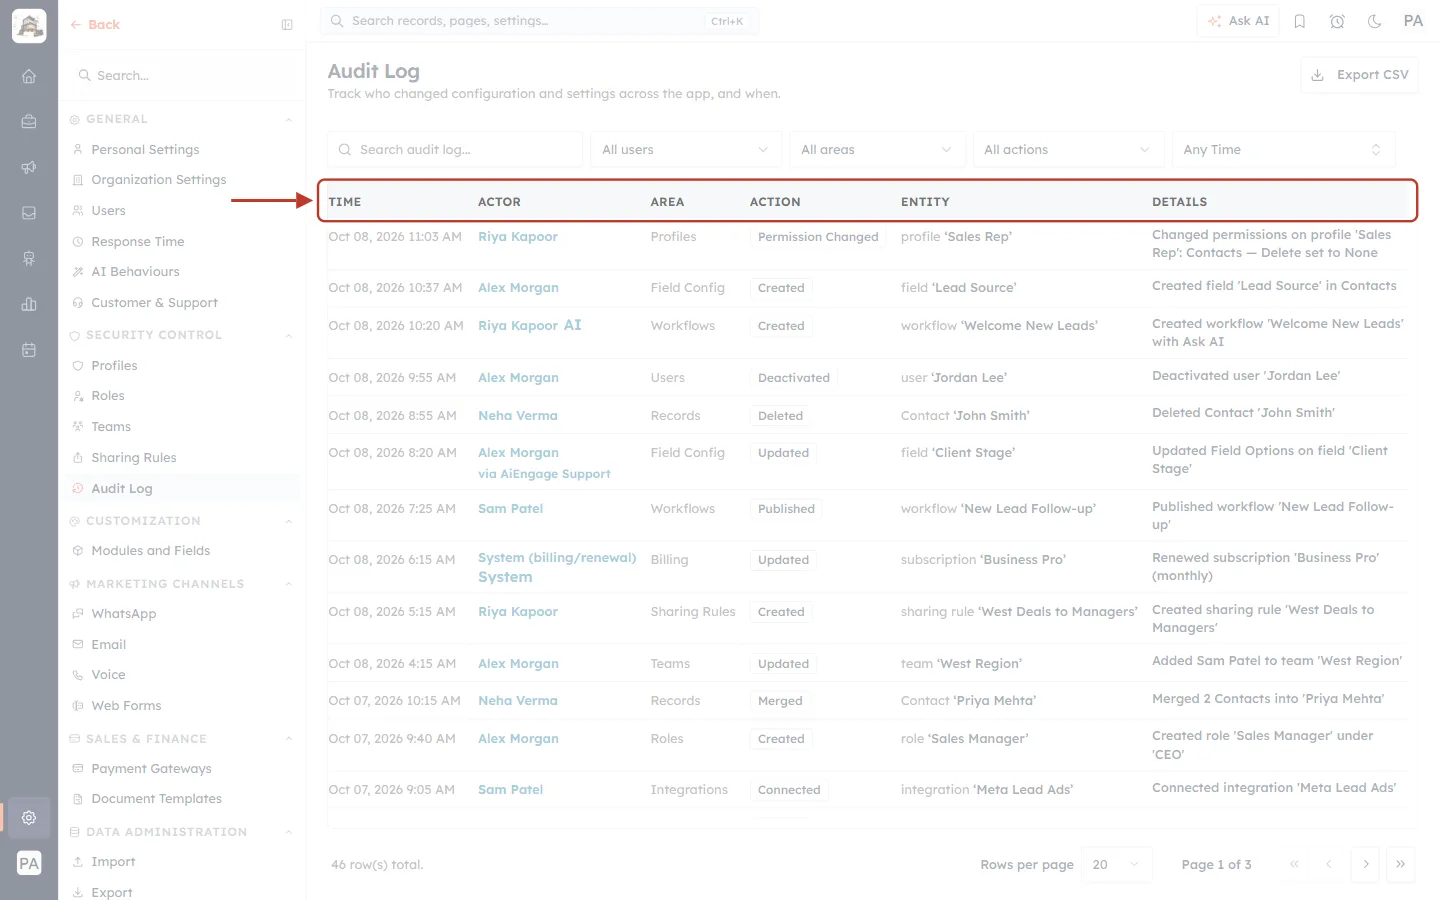Open Organization Settings
The image size is (1440, 900).
click(x=158, y=180)
